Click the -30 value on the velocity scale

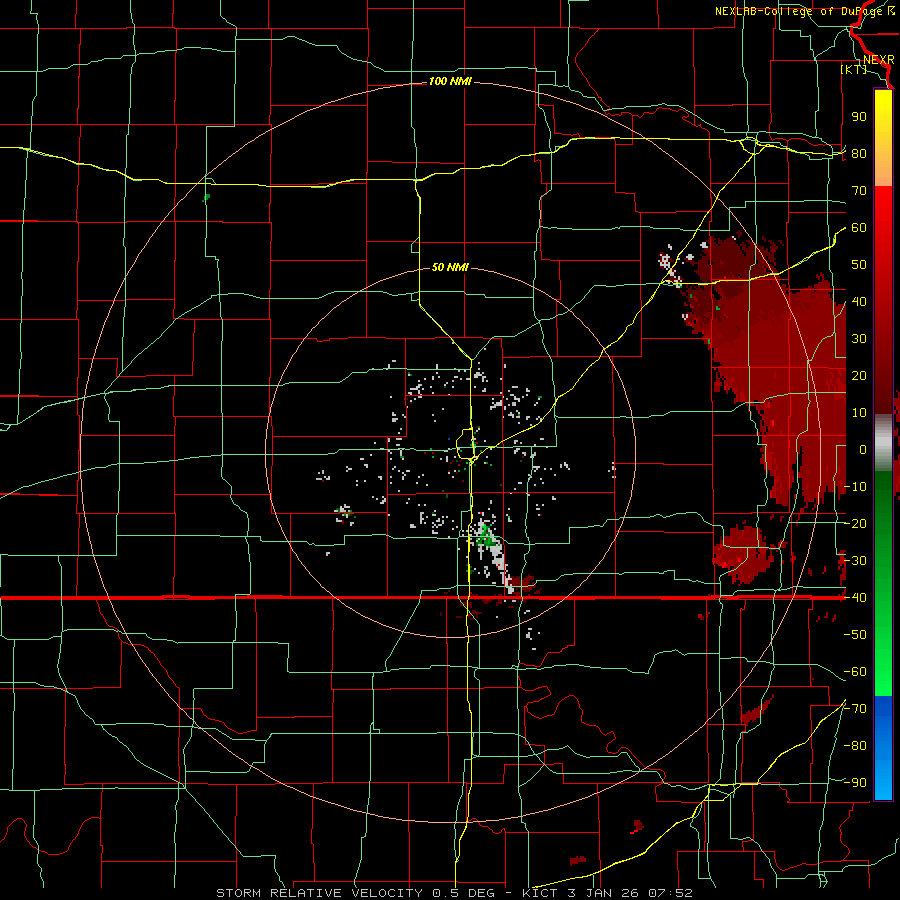click(x=855, y=561)
